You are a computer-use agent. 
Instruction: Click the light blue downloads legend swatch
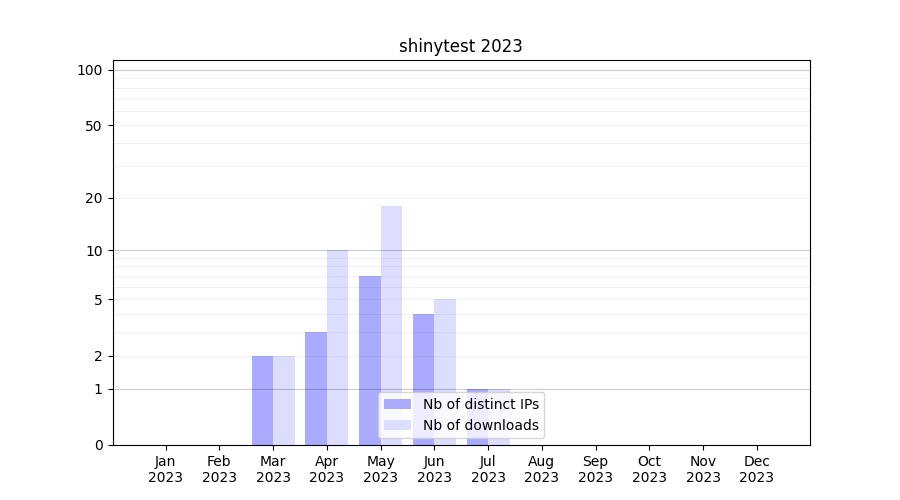pos(397,425)
